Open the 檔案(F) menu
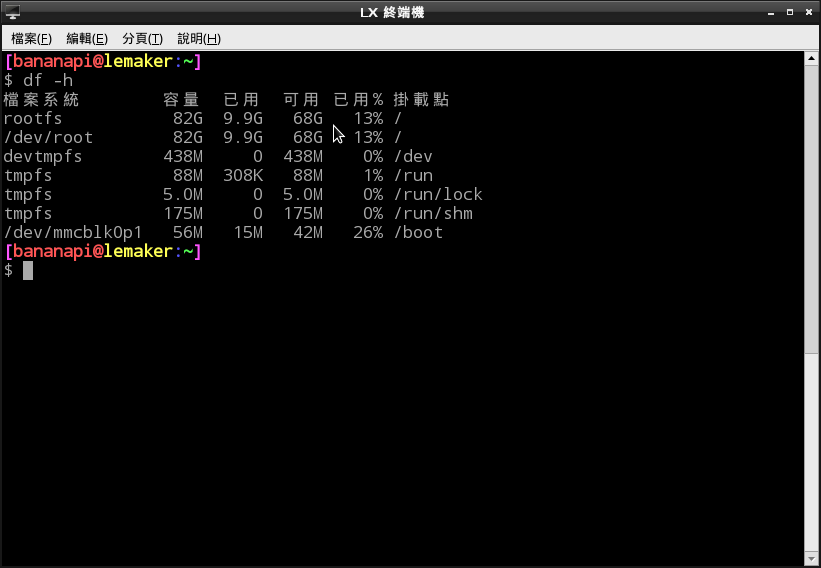The width and height of the screenshot is (821, 568). 31,38
